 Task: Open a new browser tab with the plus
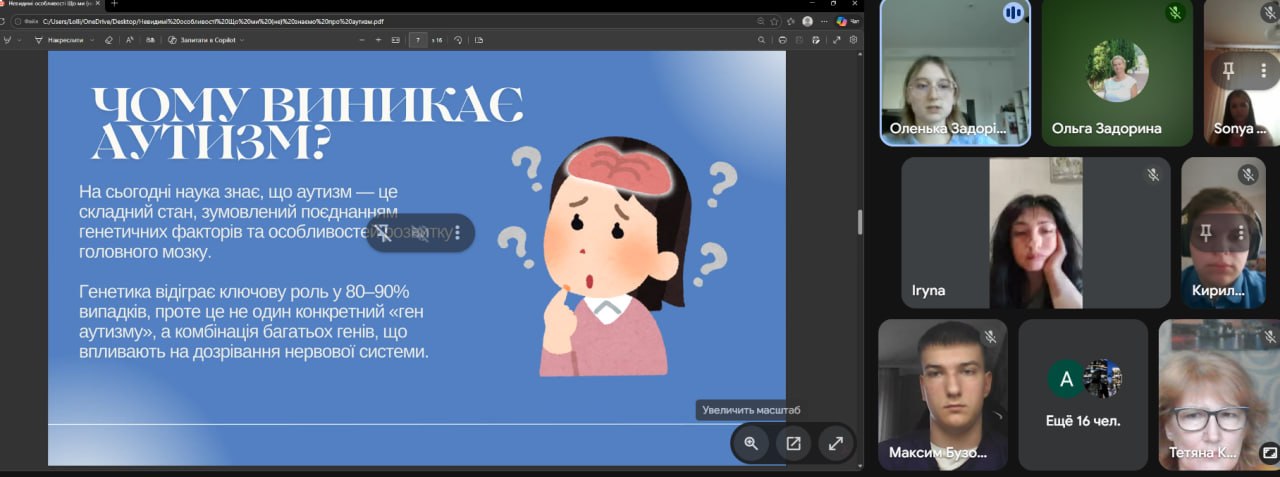(114, 4)
